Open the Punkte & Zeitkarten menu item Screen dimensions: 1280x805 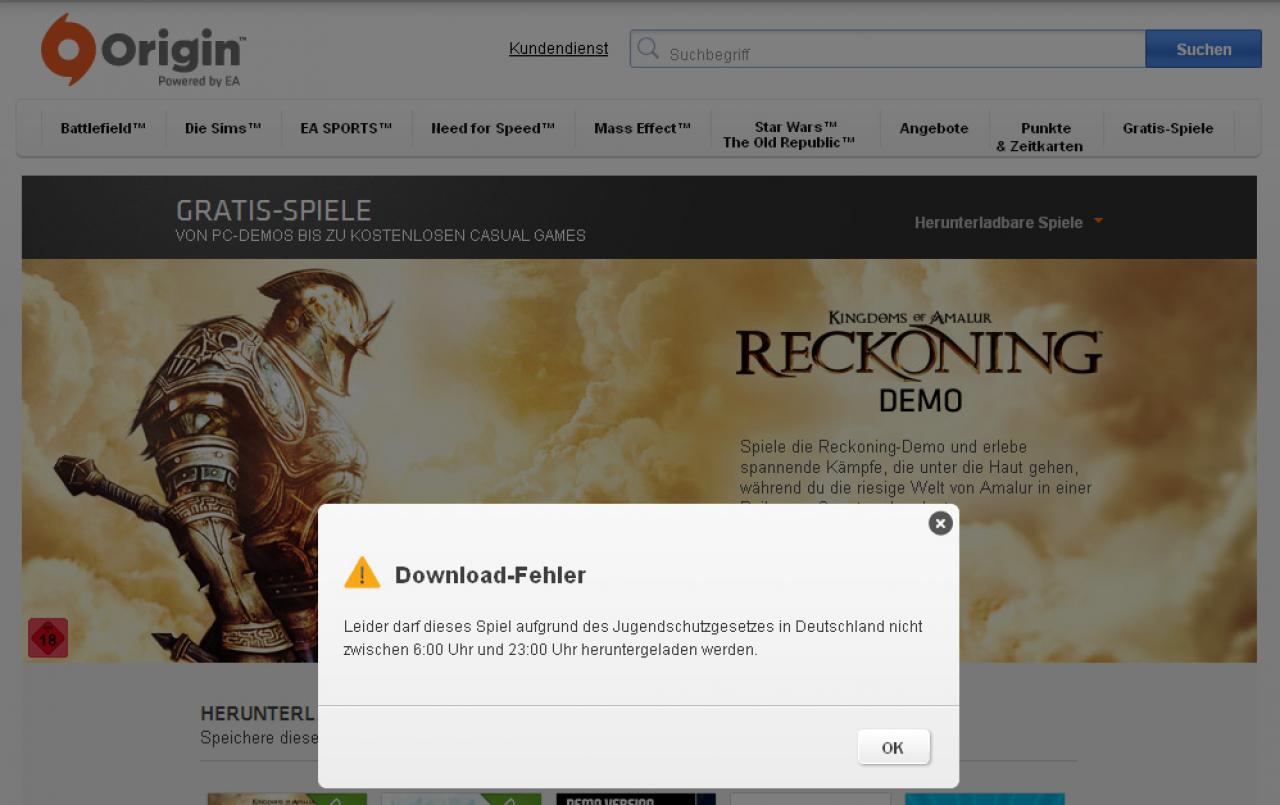1040,137
